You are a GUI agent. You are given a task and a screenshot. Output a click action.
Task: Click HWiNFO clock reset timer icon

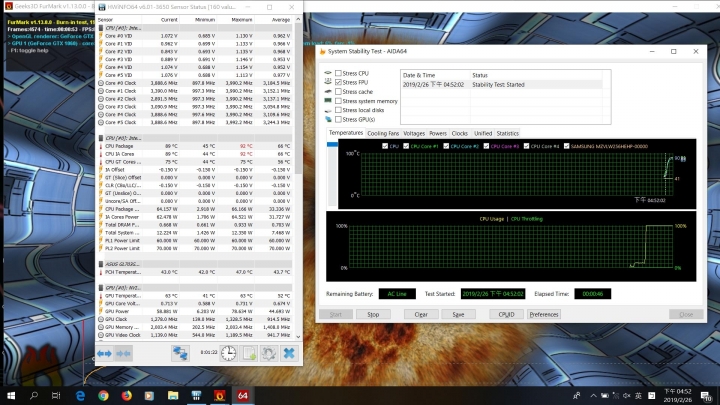click(x=229, y=353)
